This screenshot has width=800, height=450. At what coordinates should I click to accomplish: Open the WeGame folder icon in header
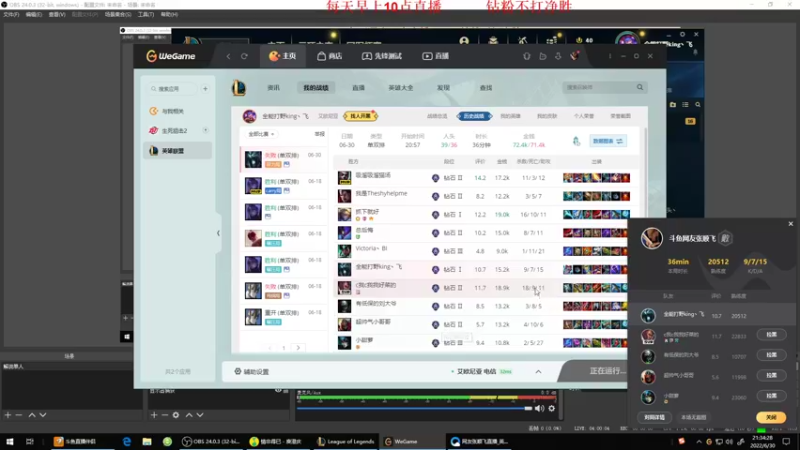tap(542, 56)
